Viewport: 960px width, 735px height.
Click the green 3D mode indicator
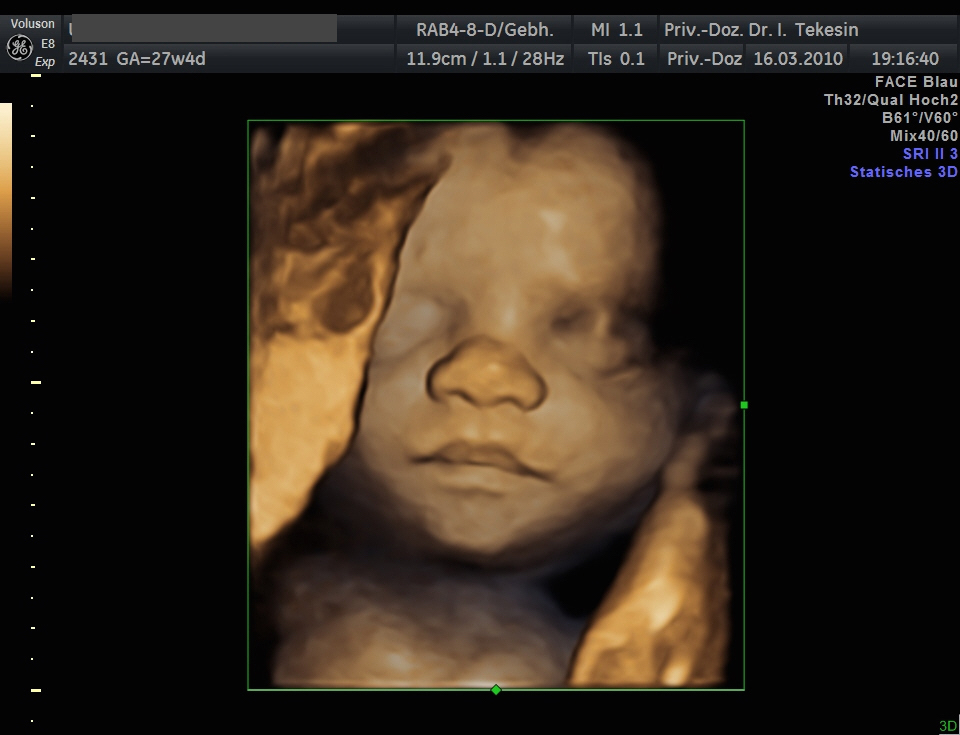(x=947, y=726)
